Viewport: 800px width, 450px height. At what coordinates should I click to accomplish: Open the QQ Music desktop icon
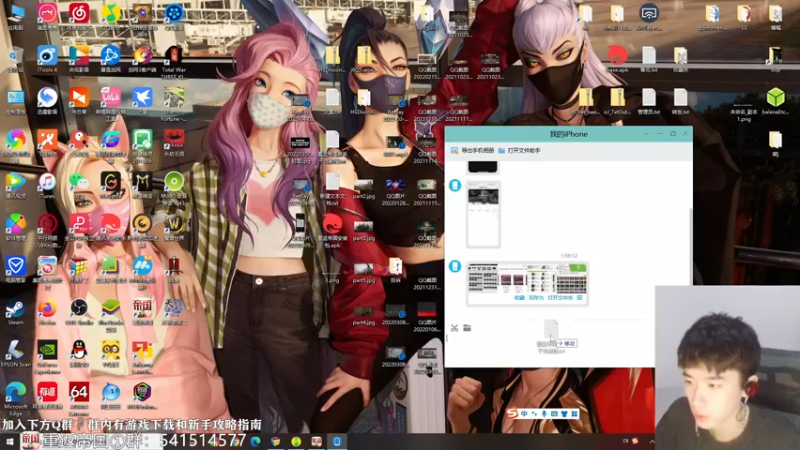(x=110, y=16)
